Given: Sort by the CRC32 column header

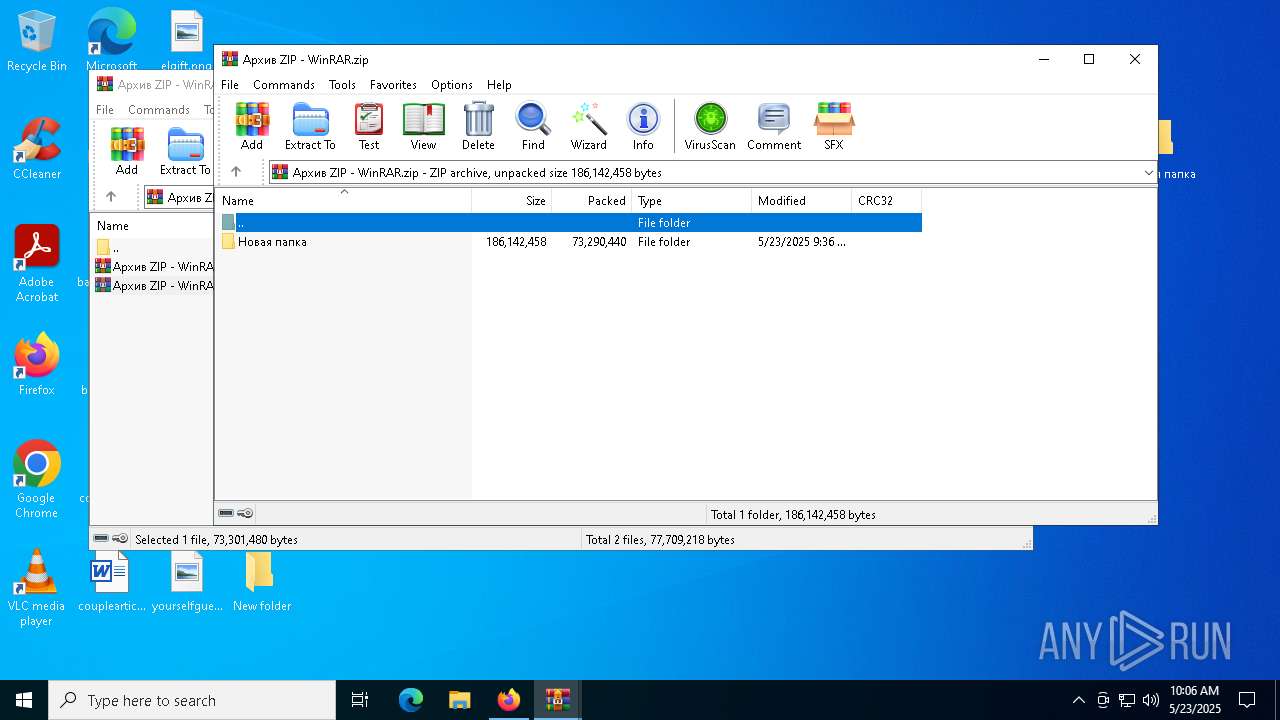Looking at the screenshot, I should point(887,200).
